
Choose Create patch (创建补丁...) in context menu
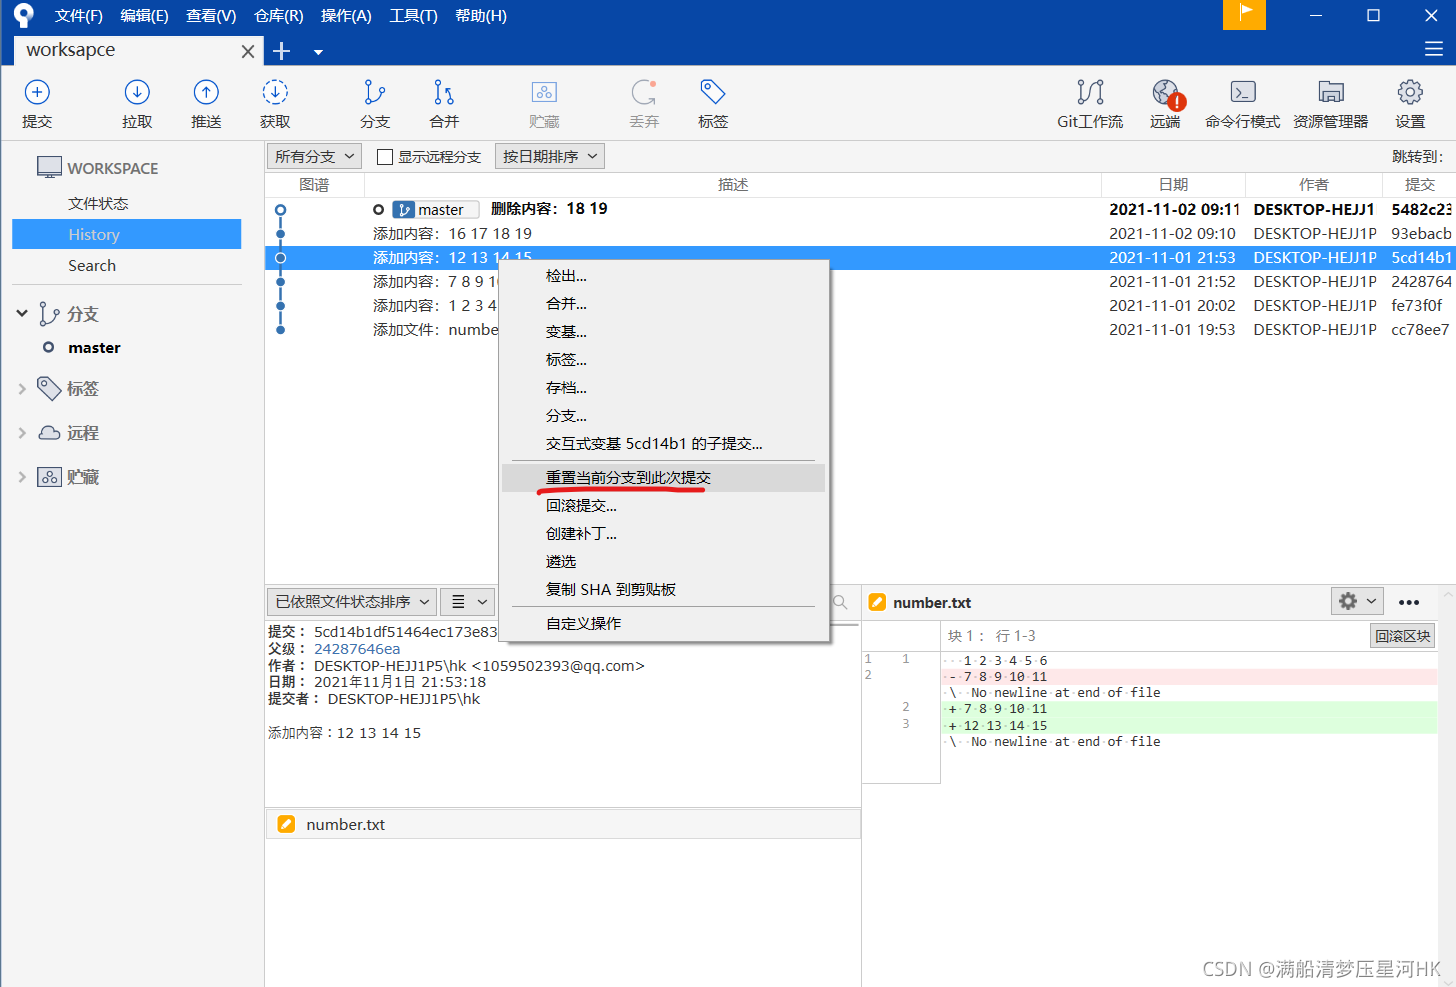(x=664, y=533)
